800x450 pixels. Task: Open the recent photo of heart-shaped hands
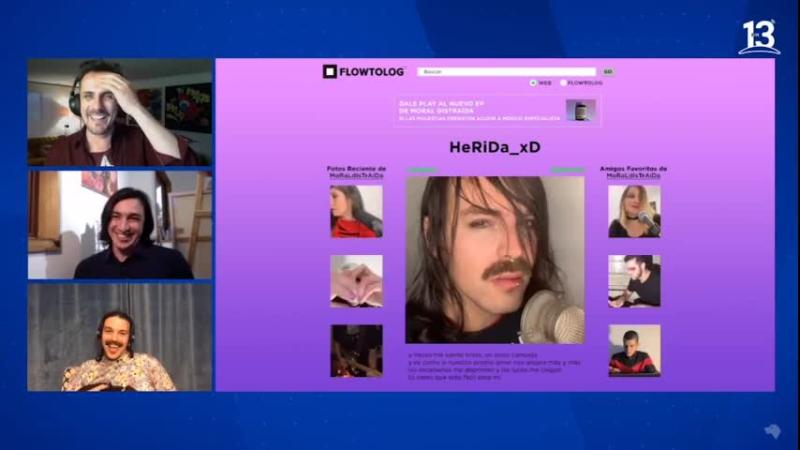(356, 281)
